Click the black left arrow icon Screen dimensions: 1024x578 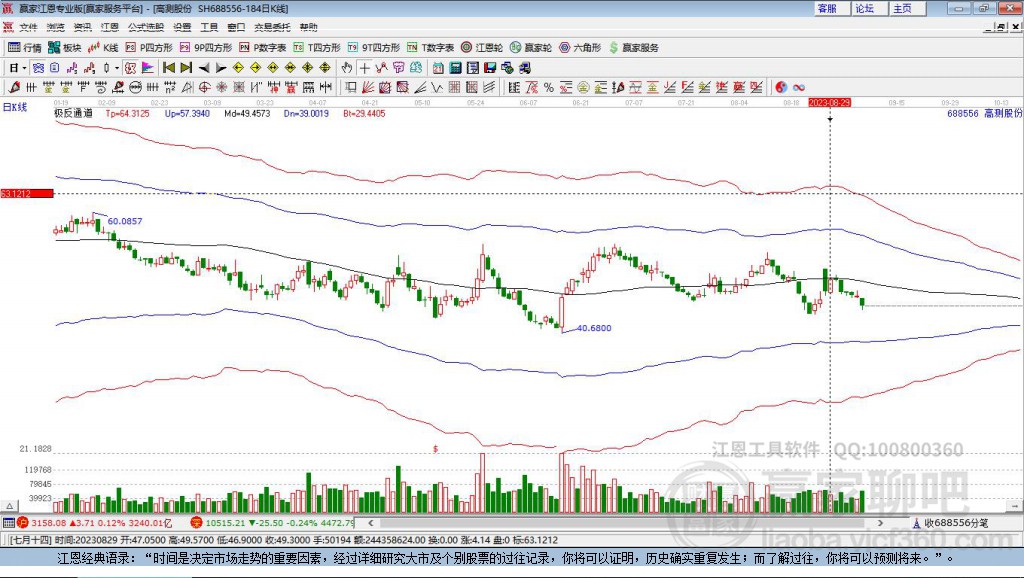point(204,68)
